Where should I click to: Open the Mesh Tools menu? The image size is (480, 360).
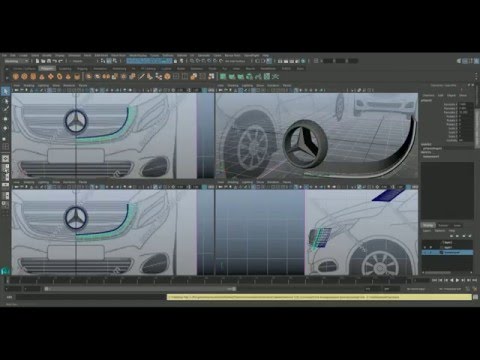pos(118,55)
